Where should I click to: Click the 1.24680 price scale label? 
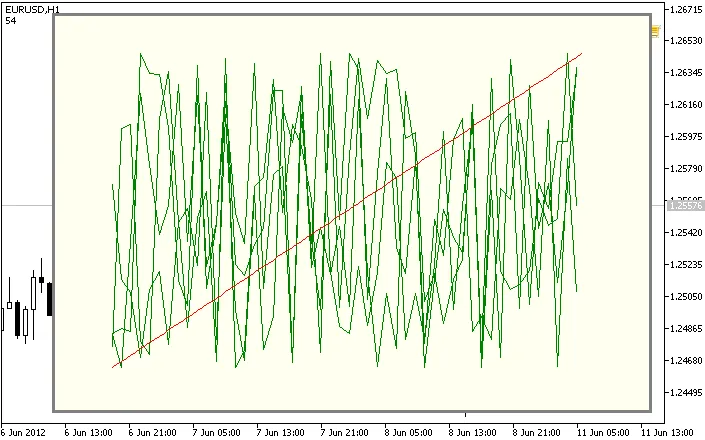click(686, 360)
